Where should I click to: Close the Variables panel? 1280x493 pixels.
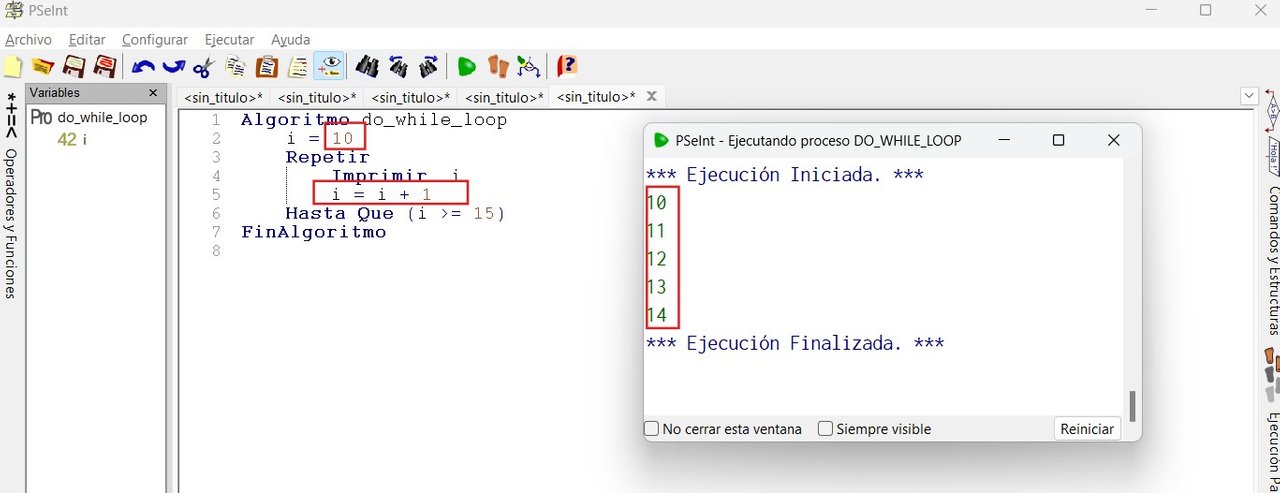point(153,93)
